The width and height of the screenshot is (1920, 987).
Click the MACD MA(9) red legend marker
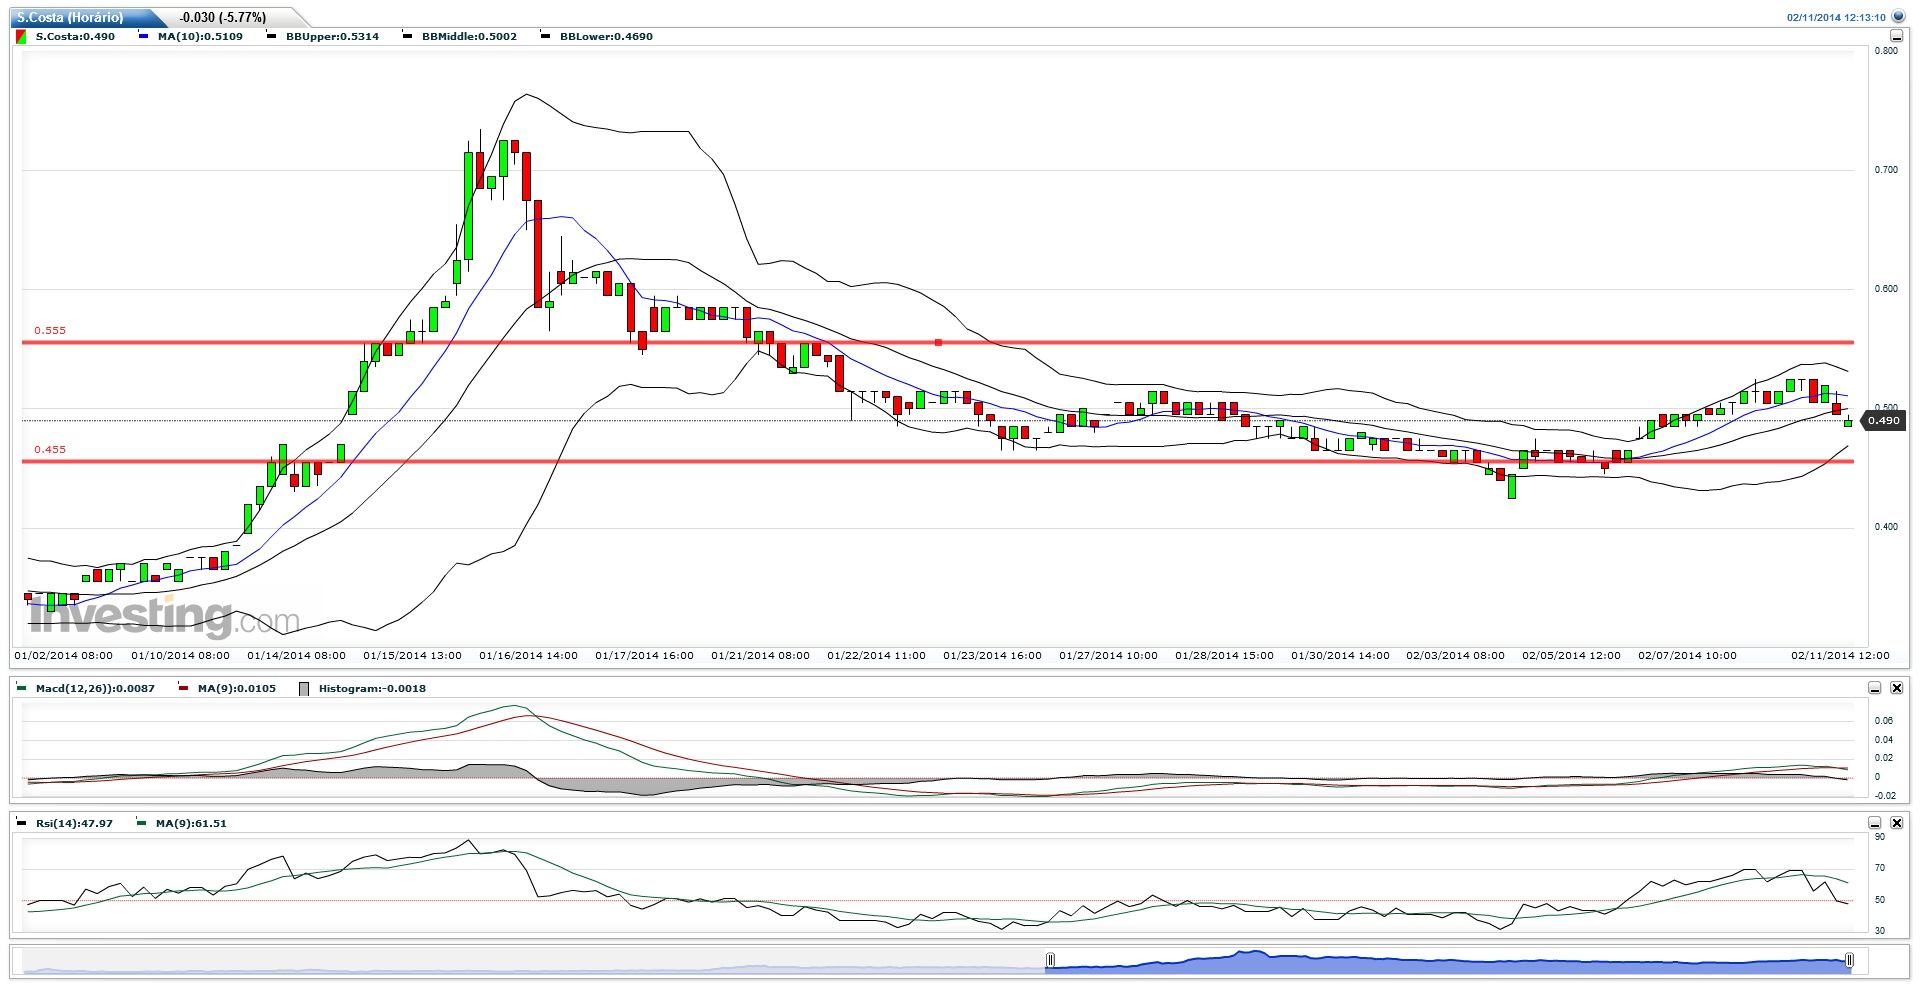pos(183,688)
